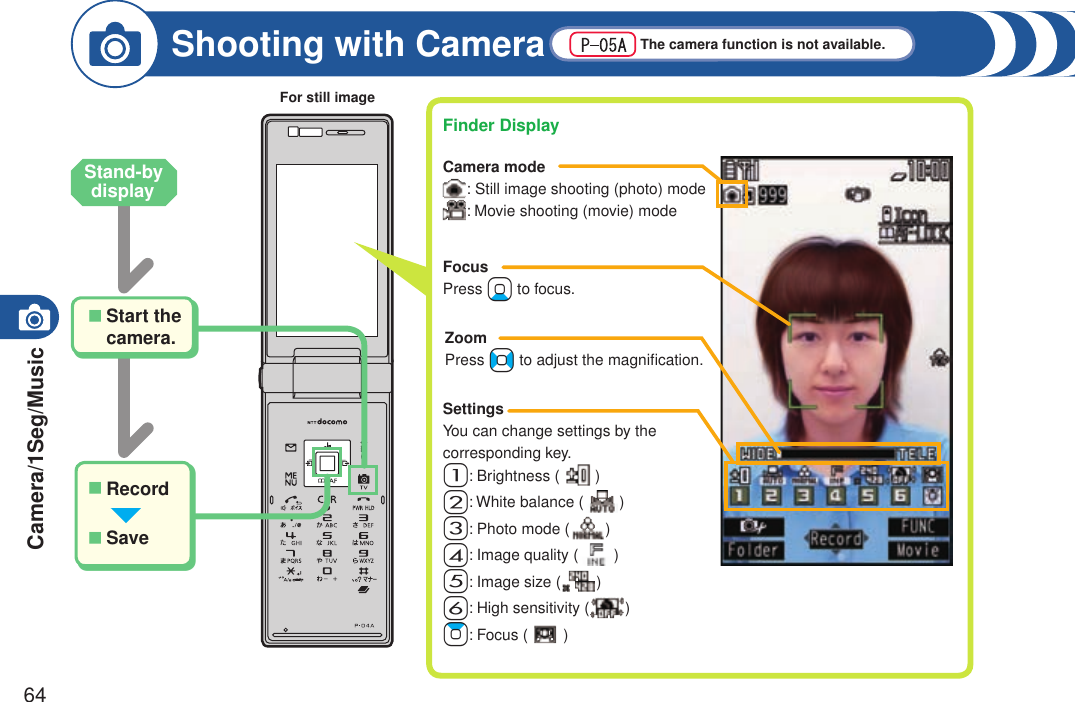Click the Stand-by display step box

(124, 182)
